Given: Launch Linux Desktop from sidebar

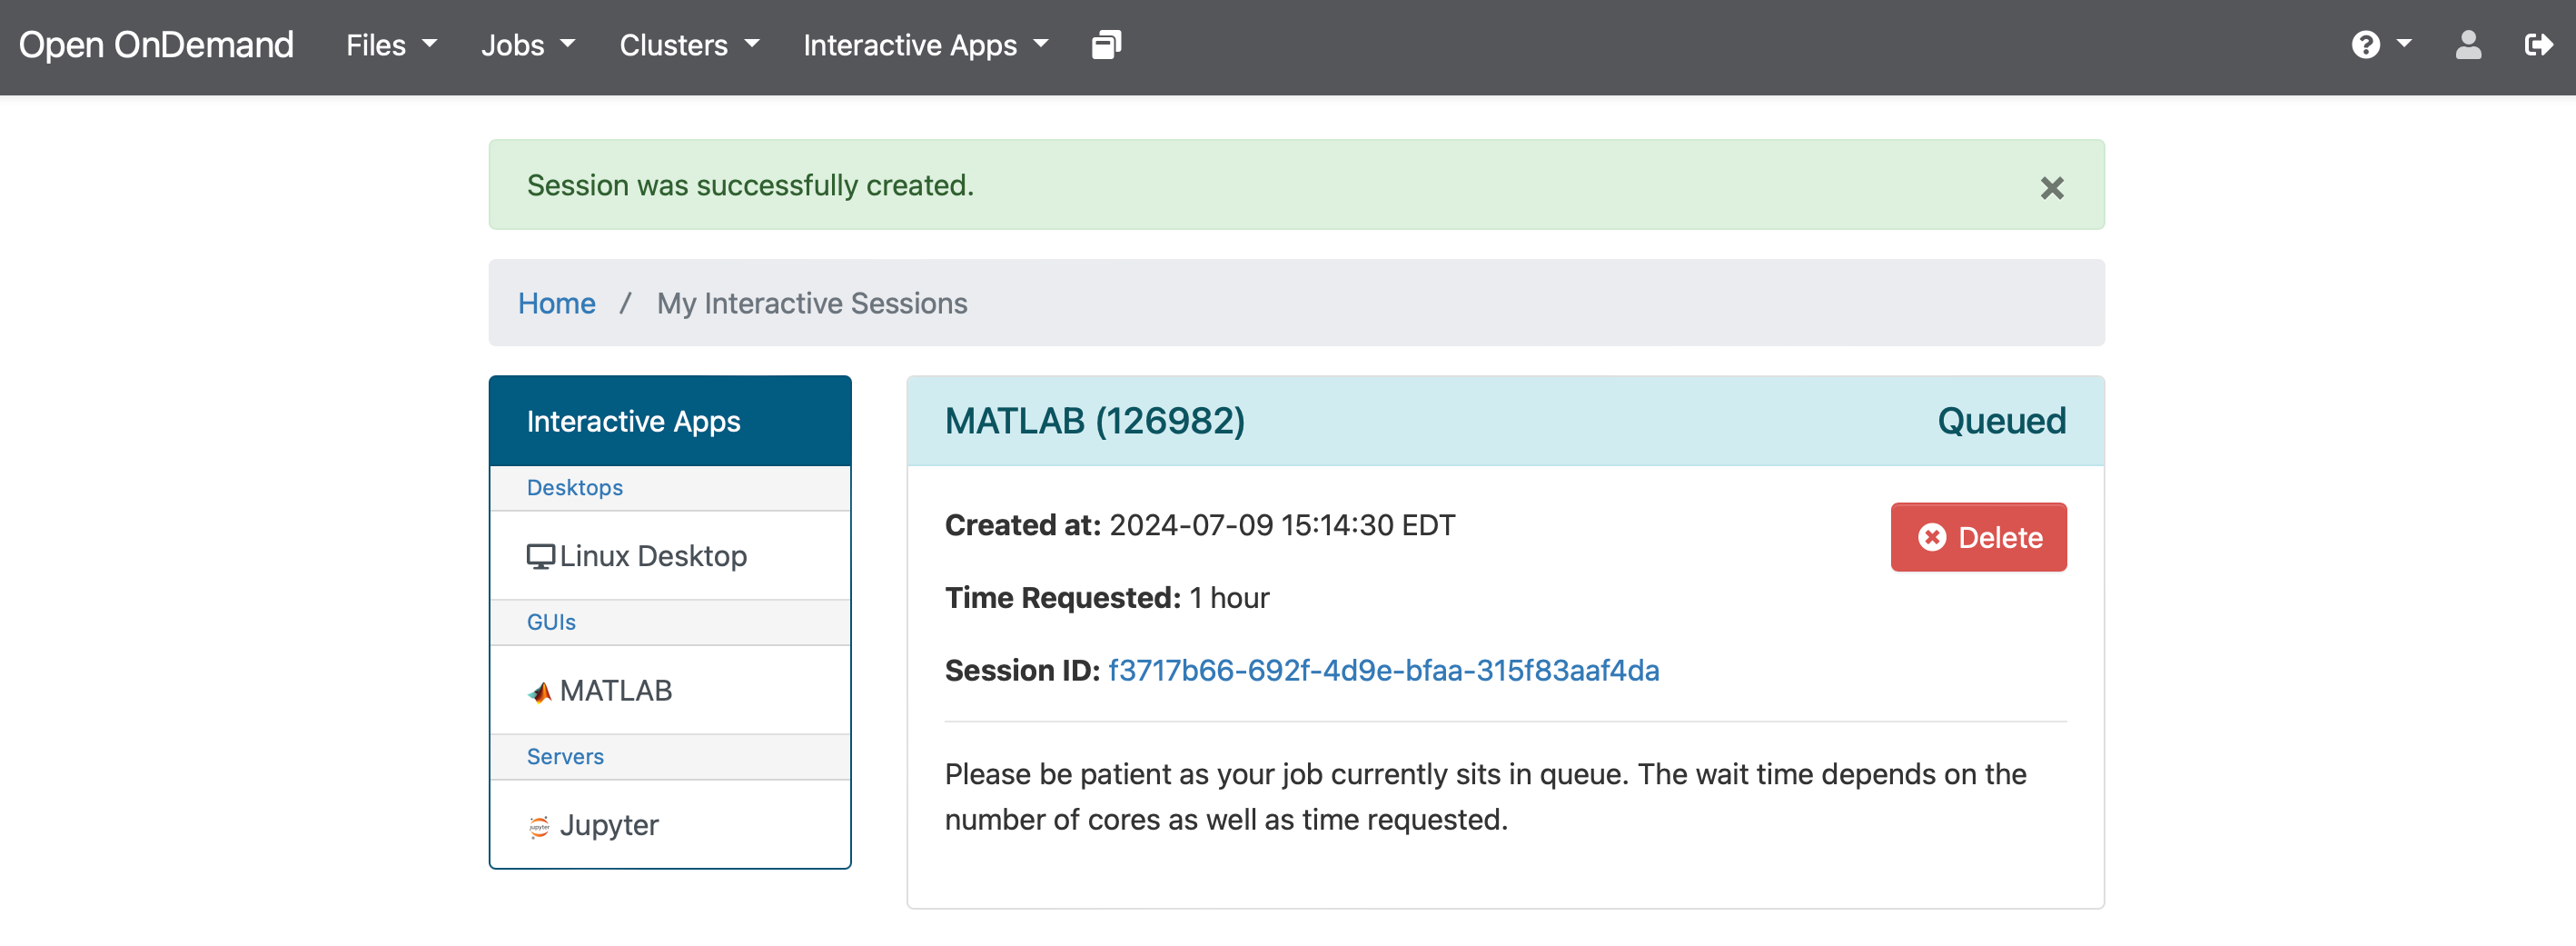Looking at the screenshot, I should [x=670, y=556].
